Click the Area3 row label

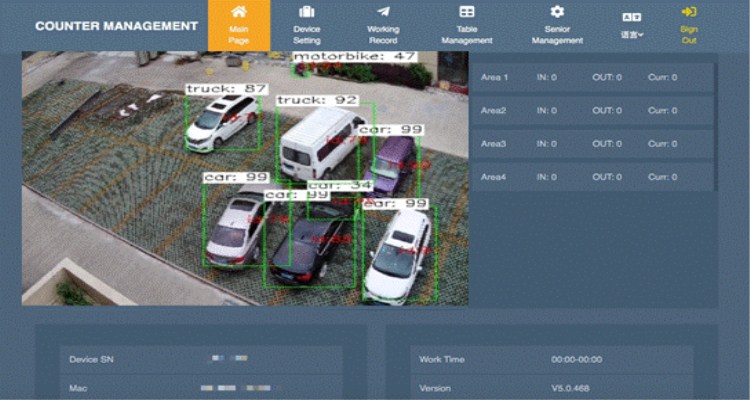(494, 144)
